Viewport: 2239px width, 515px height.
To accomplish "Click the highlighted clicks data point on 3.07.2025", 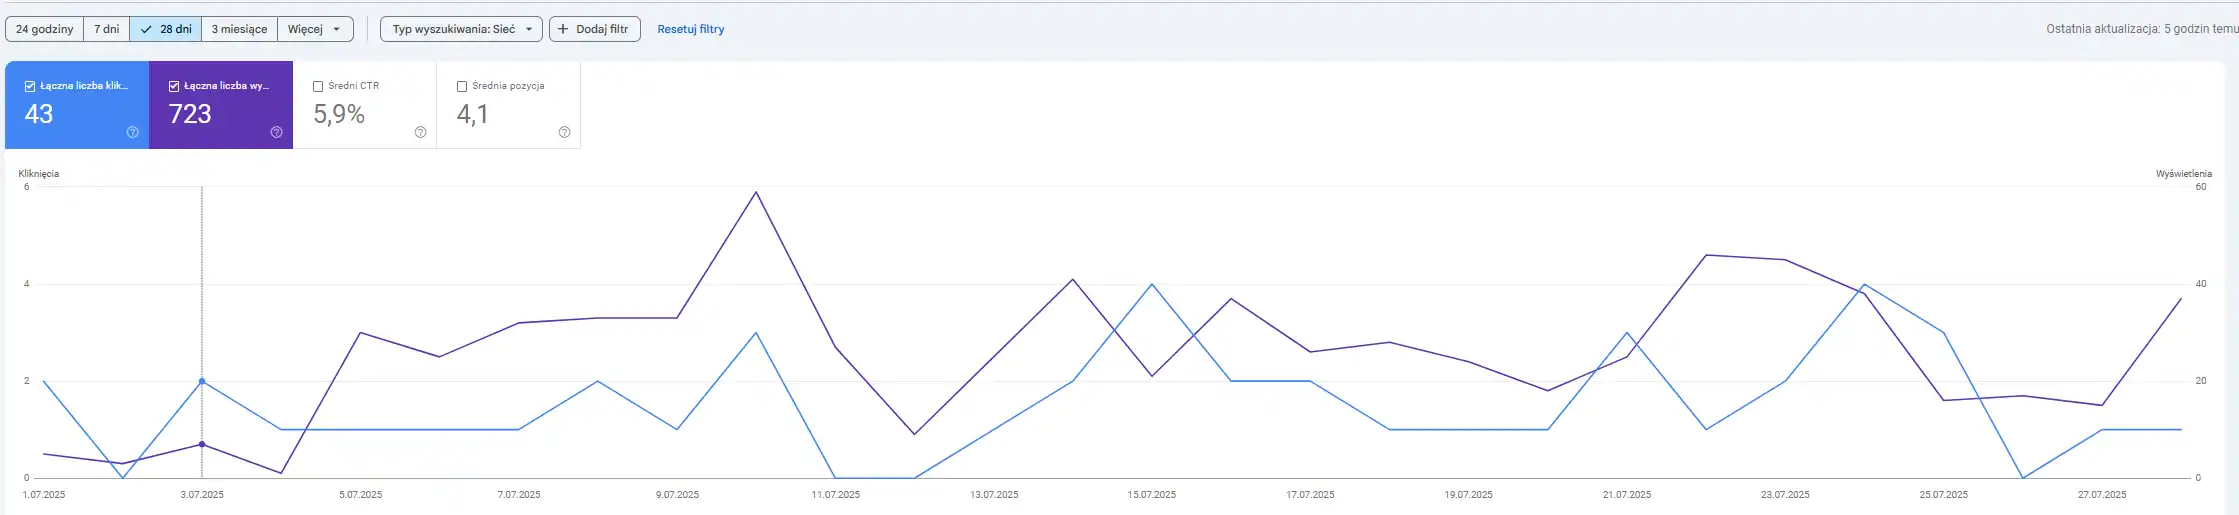I will coord(202,381).
